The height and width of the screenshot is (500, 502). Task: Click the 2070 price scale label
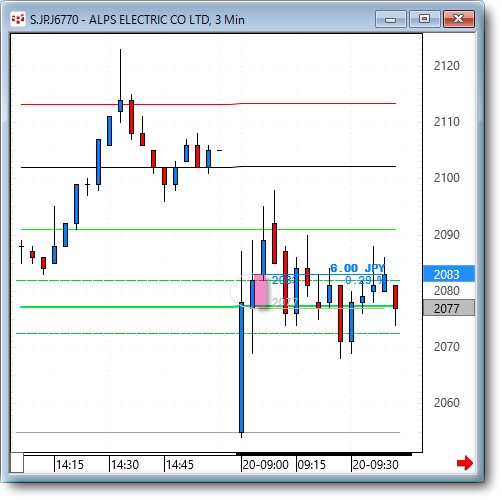[x=446, y=347]
